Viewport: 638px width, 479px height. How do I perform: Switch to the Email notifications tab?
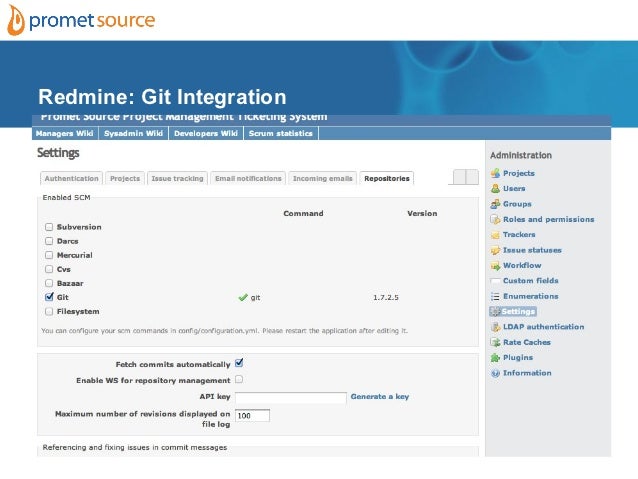coord(248,178)
